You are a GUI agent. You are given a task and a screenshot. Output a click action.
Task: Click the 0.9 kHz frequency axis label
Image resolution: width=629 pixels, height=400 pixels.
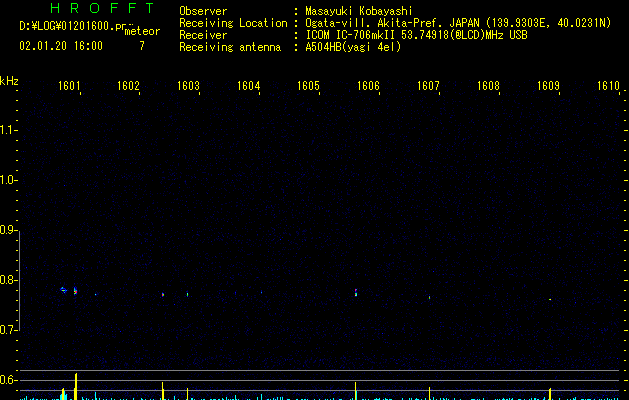point(8,230)
